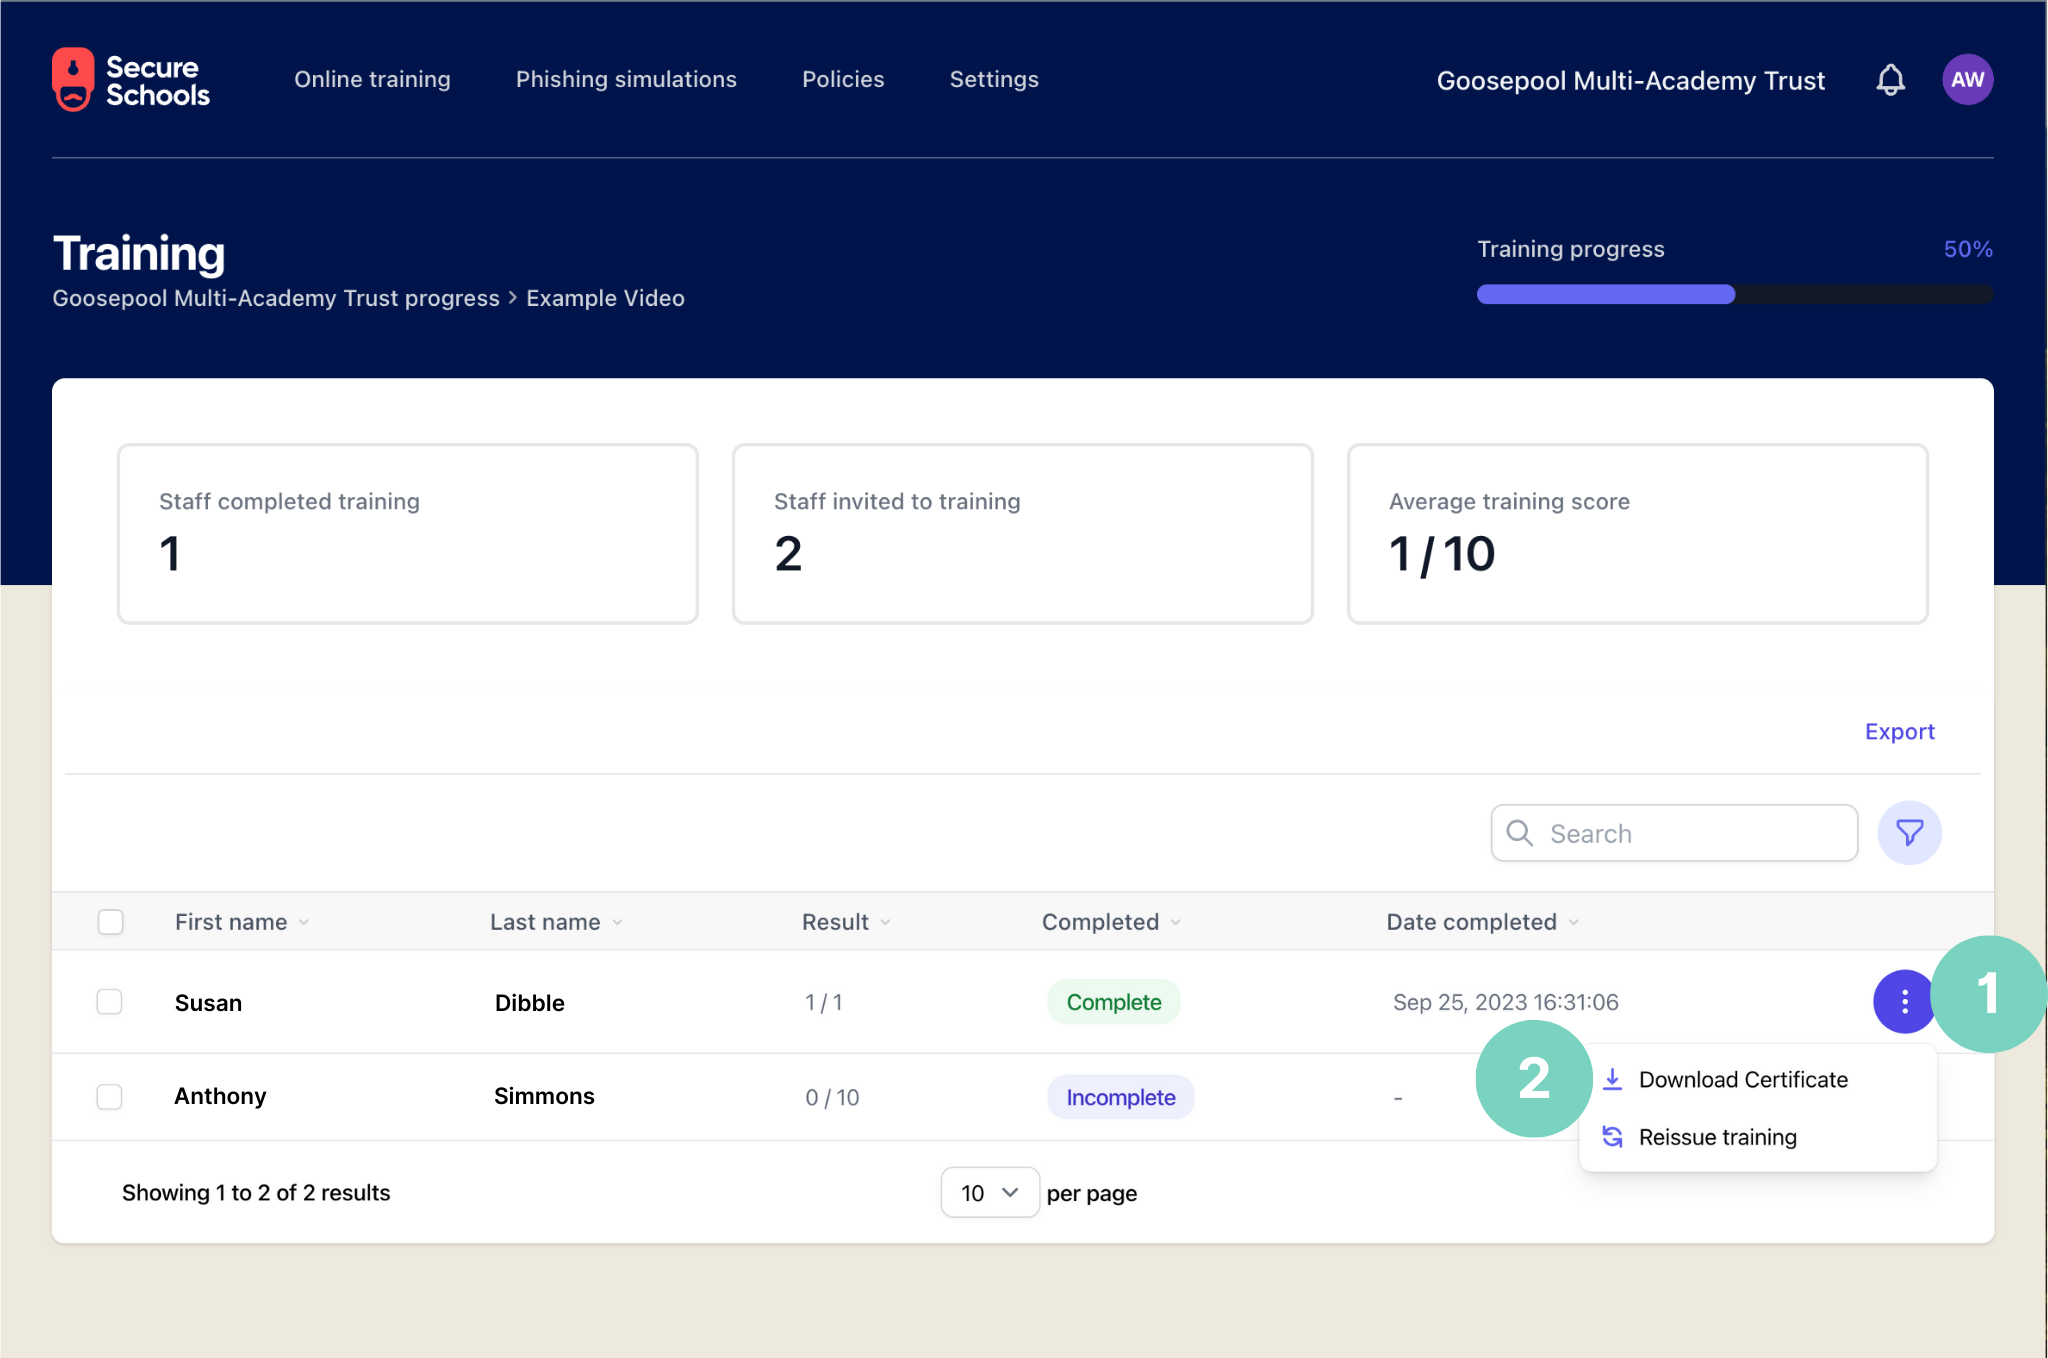Viewport: 2048px width, 1358px height.
Task: Click the Training progress bar
Action: [x=1734, y=294]
